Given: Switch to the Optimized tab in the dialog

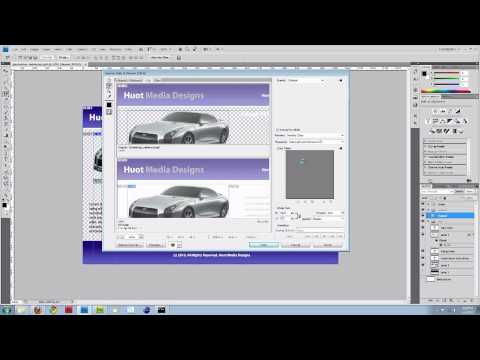Looking at the screenshot, I should pos(135,80).
